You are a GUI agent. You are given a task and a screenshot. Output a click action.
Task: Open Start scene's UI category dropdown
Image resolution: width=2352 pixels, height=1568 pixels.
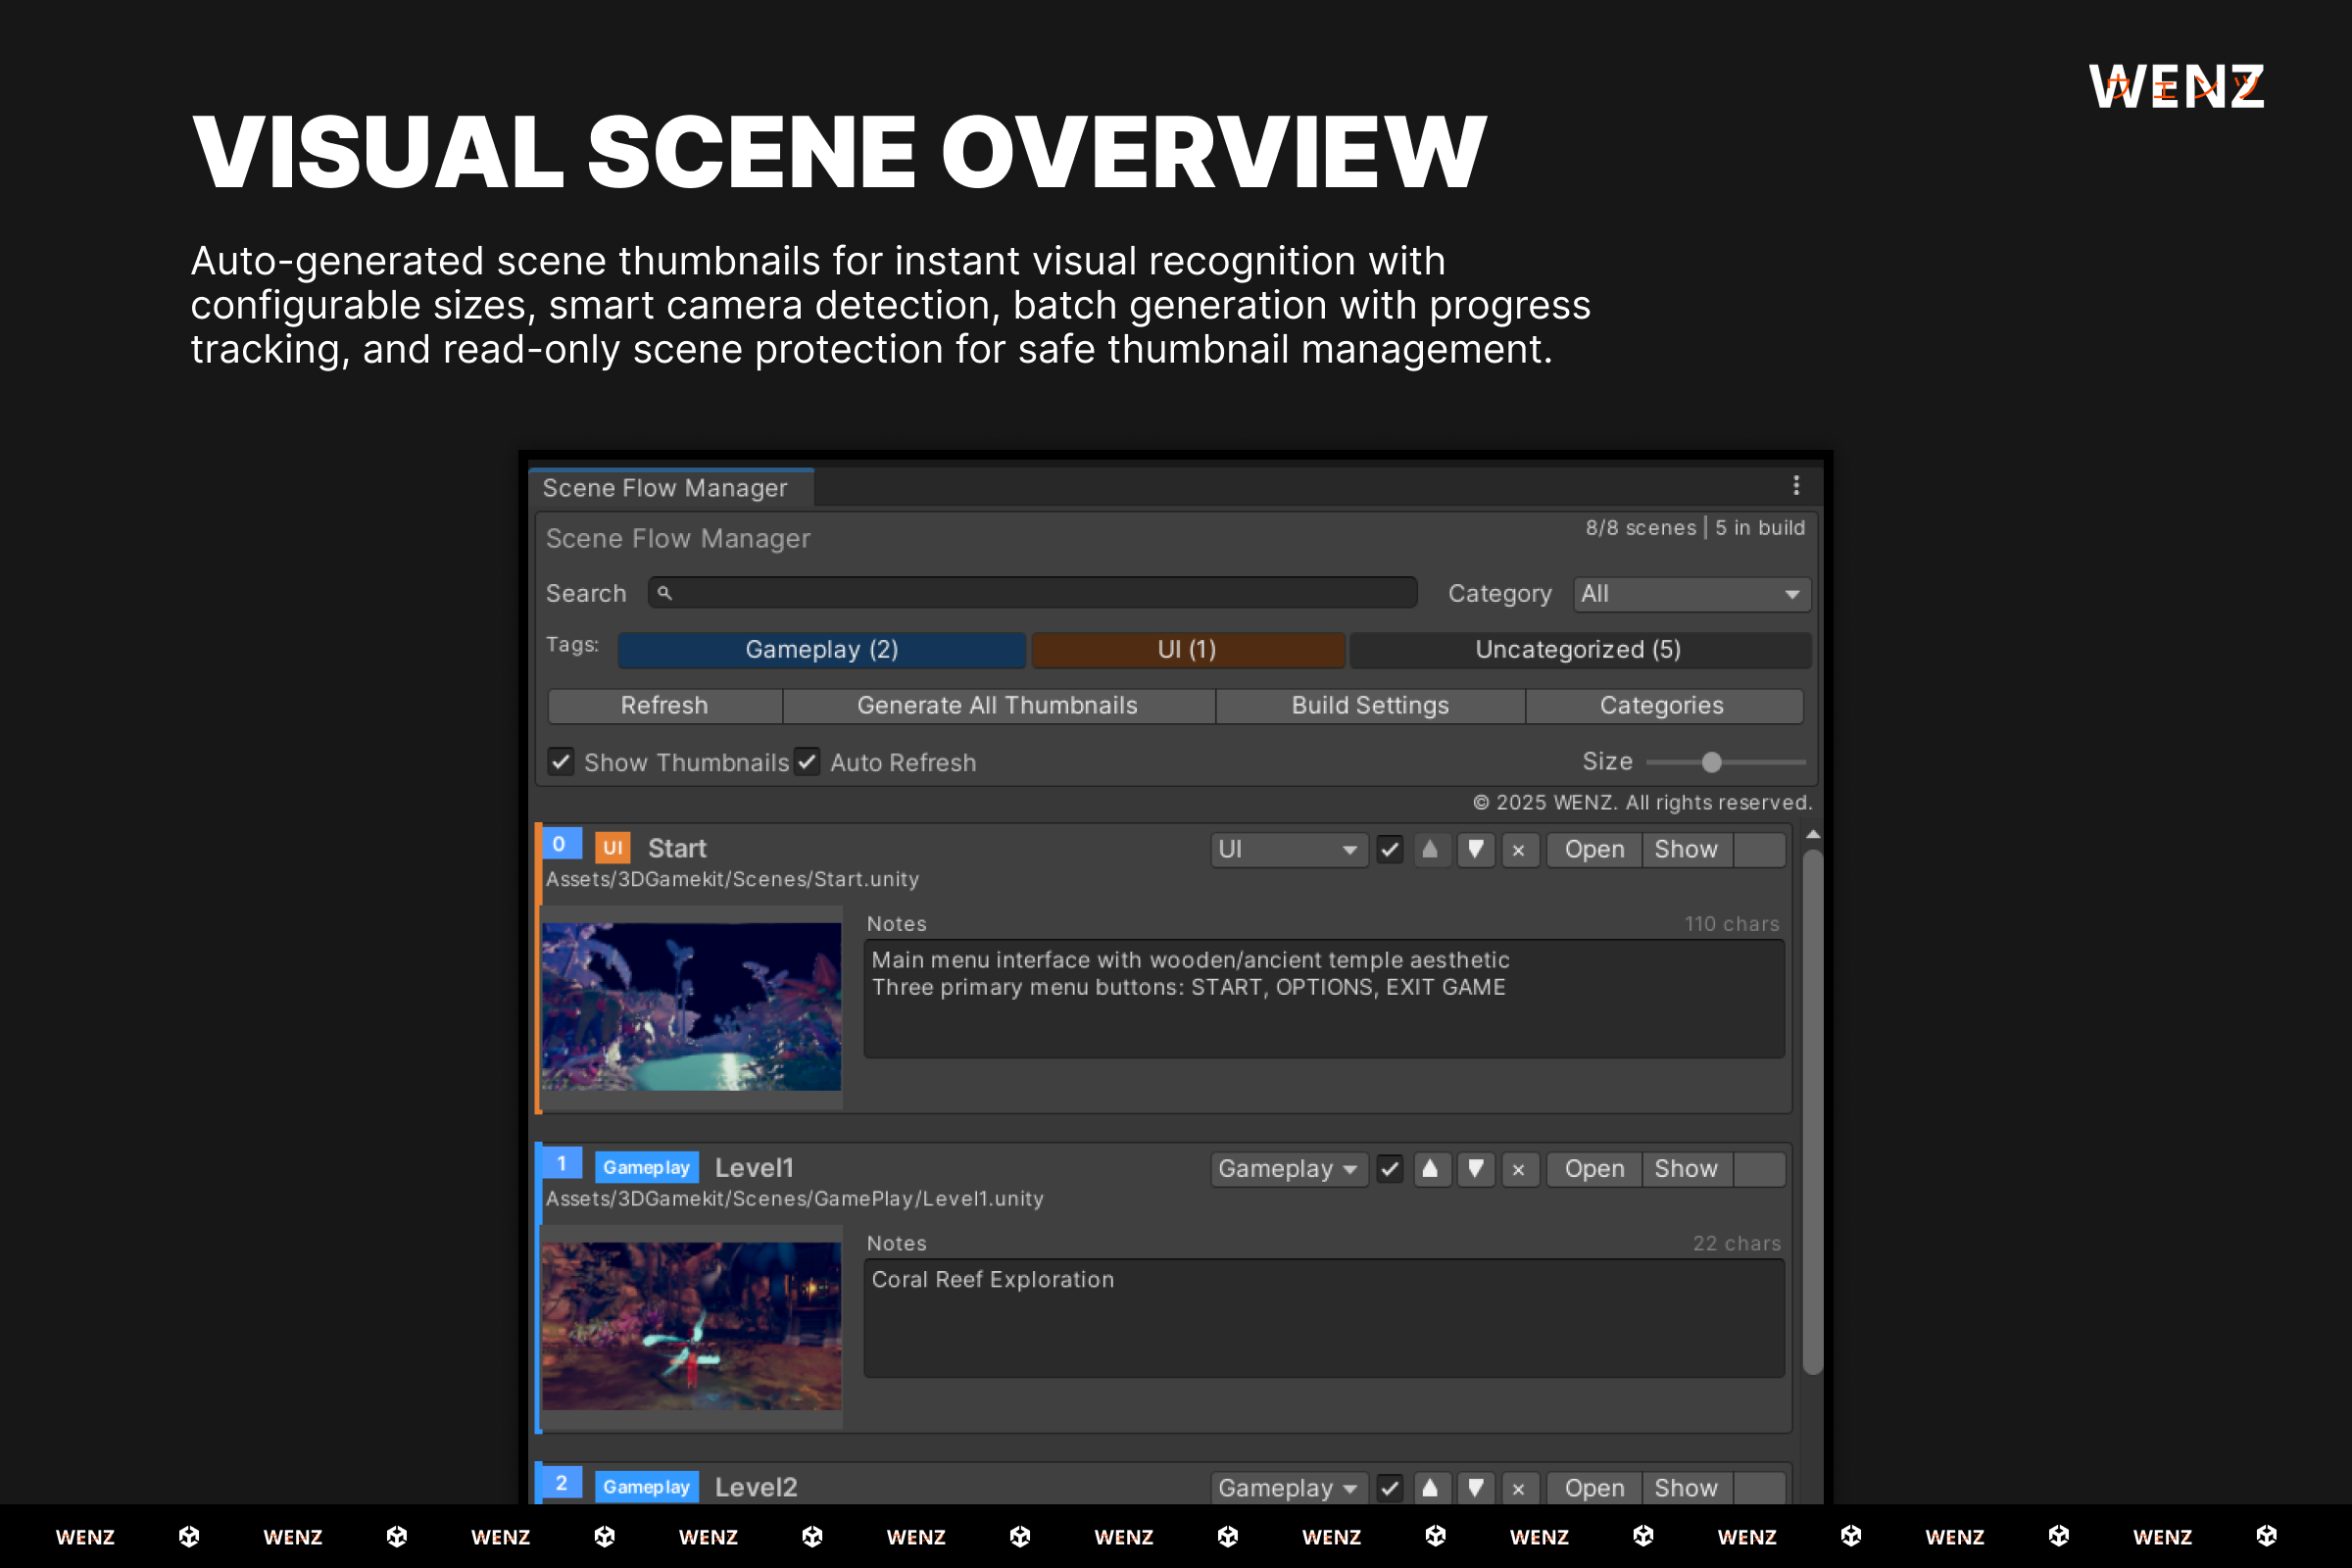pyautogui.click(x=1288, y=849)
